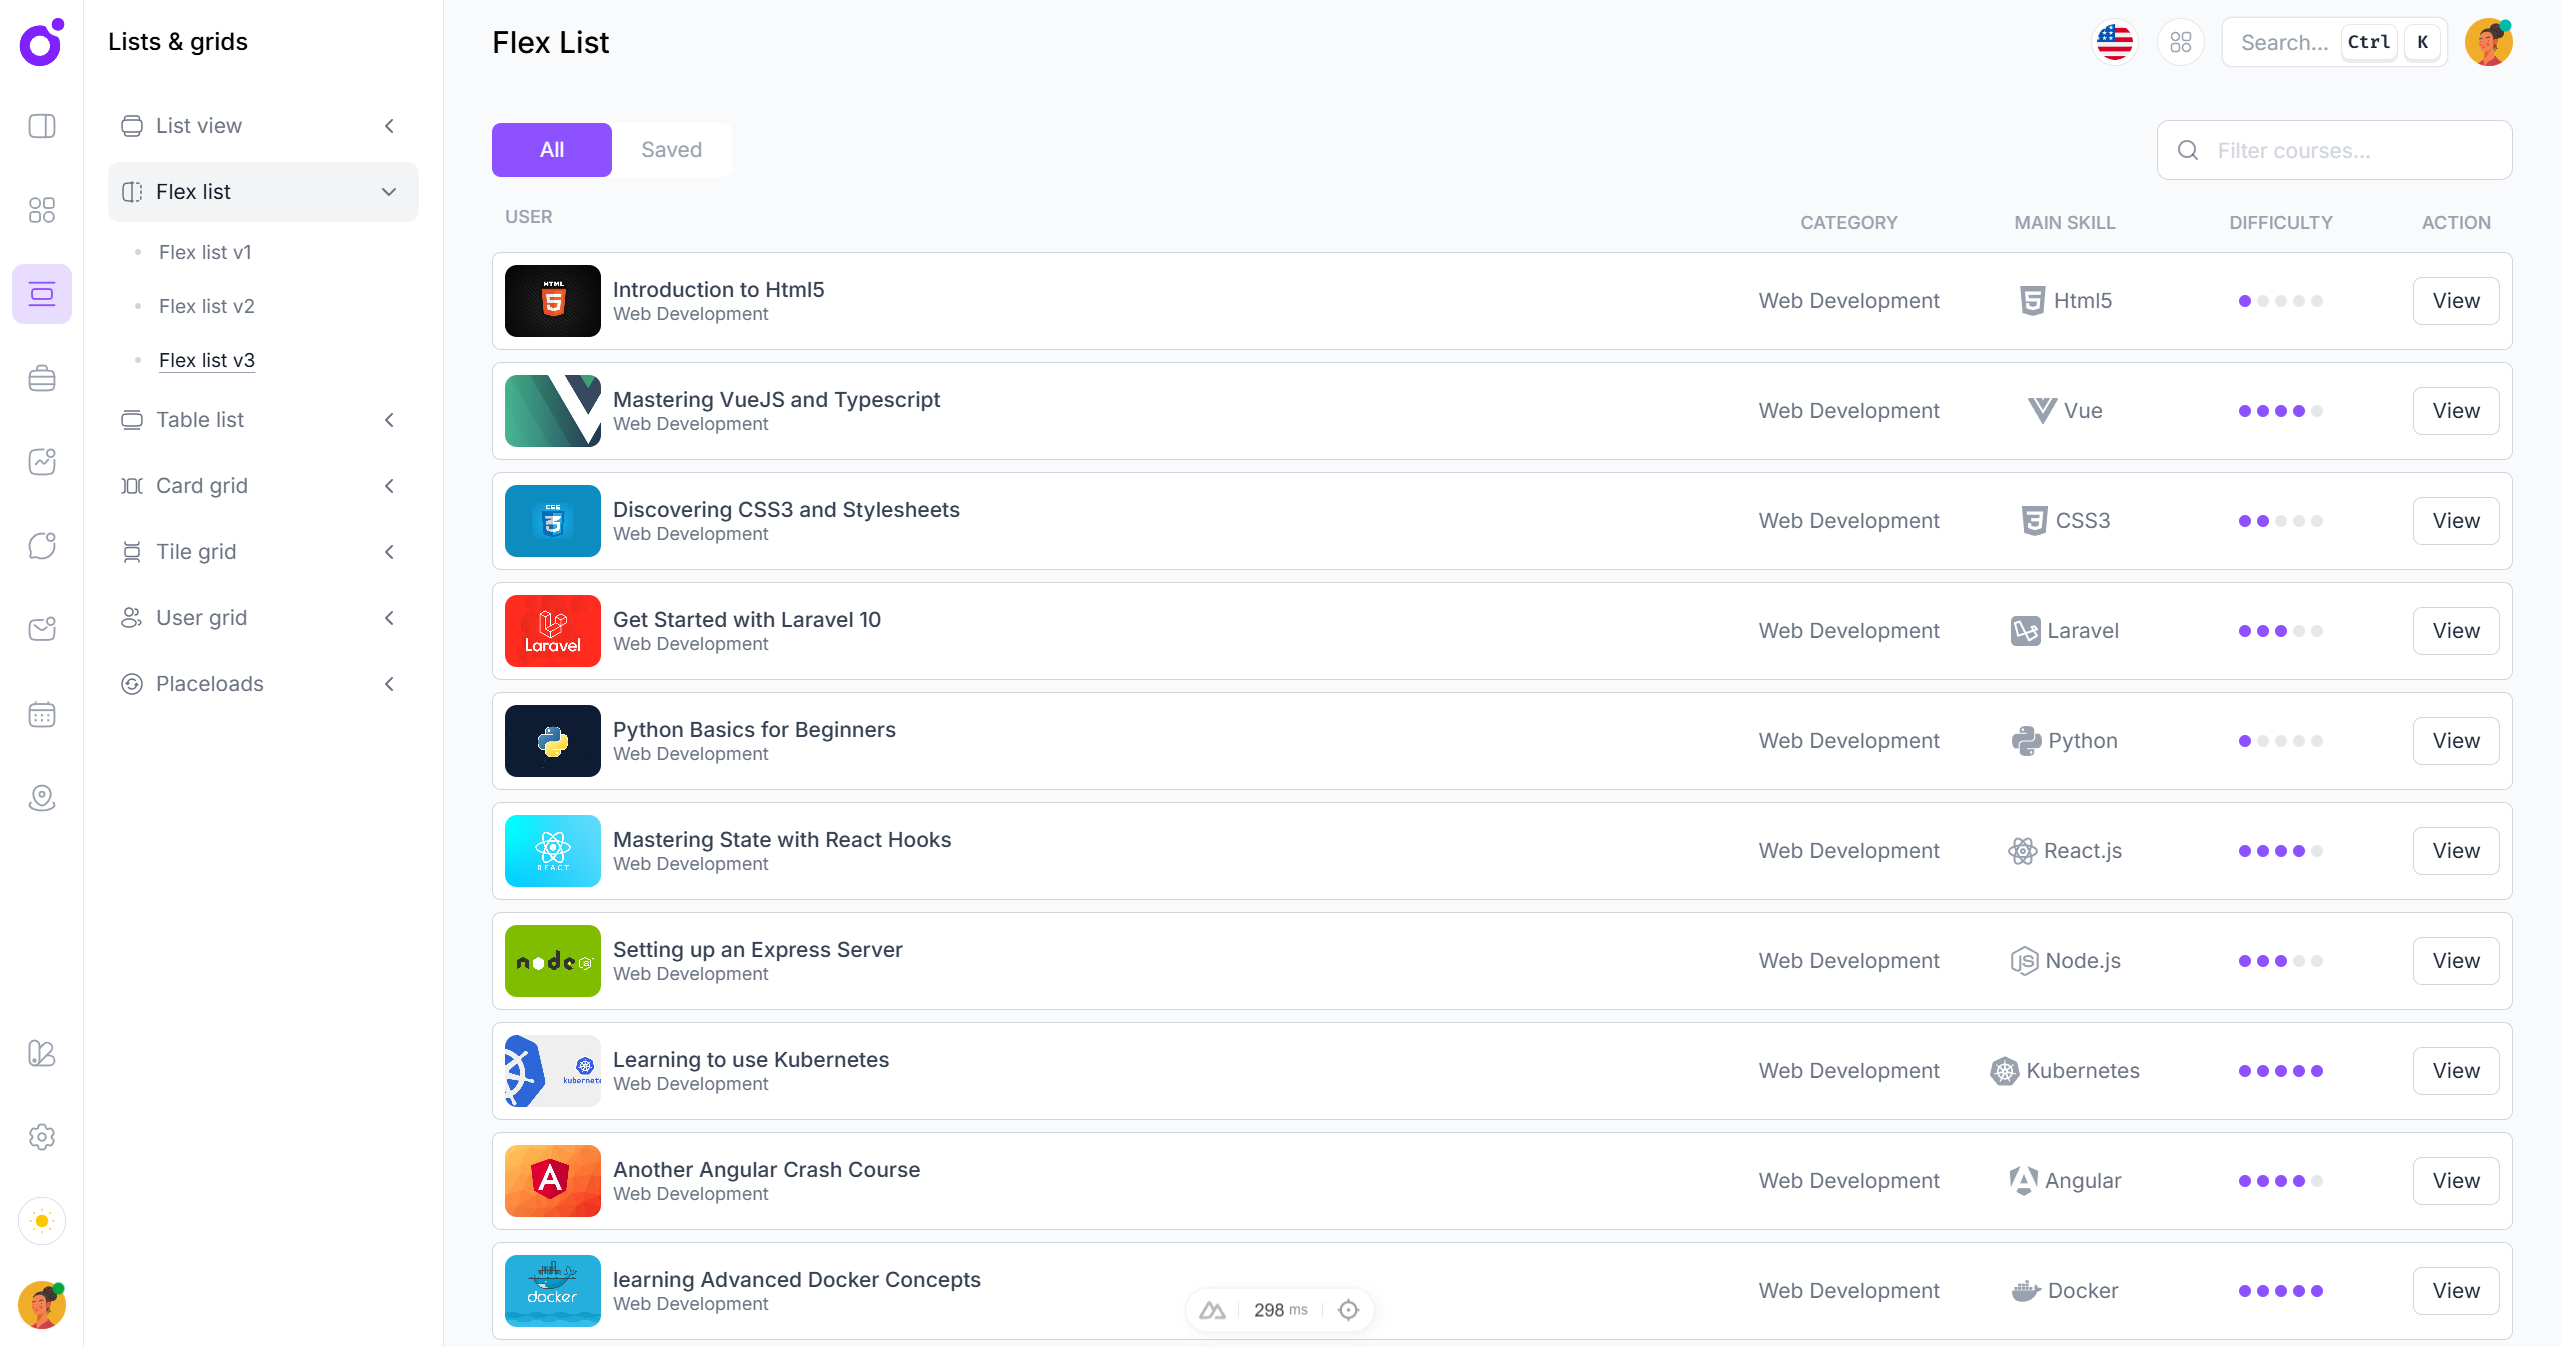Click the Kubernetes course difficulty dots
The width and height of the screenshot is (2561, 1347).
point(2280,1071)
